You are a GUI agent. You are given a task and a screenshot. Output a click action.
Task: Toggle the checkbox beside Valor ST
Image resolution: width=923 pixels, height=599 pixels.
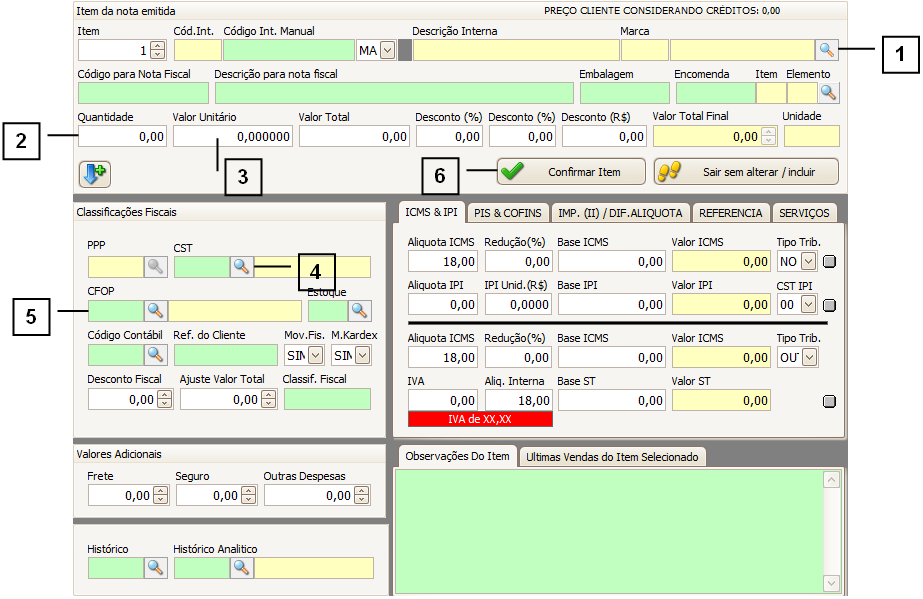(829, 401)
